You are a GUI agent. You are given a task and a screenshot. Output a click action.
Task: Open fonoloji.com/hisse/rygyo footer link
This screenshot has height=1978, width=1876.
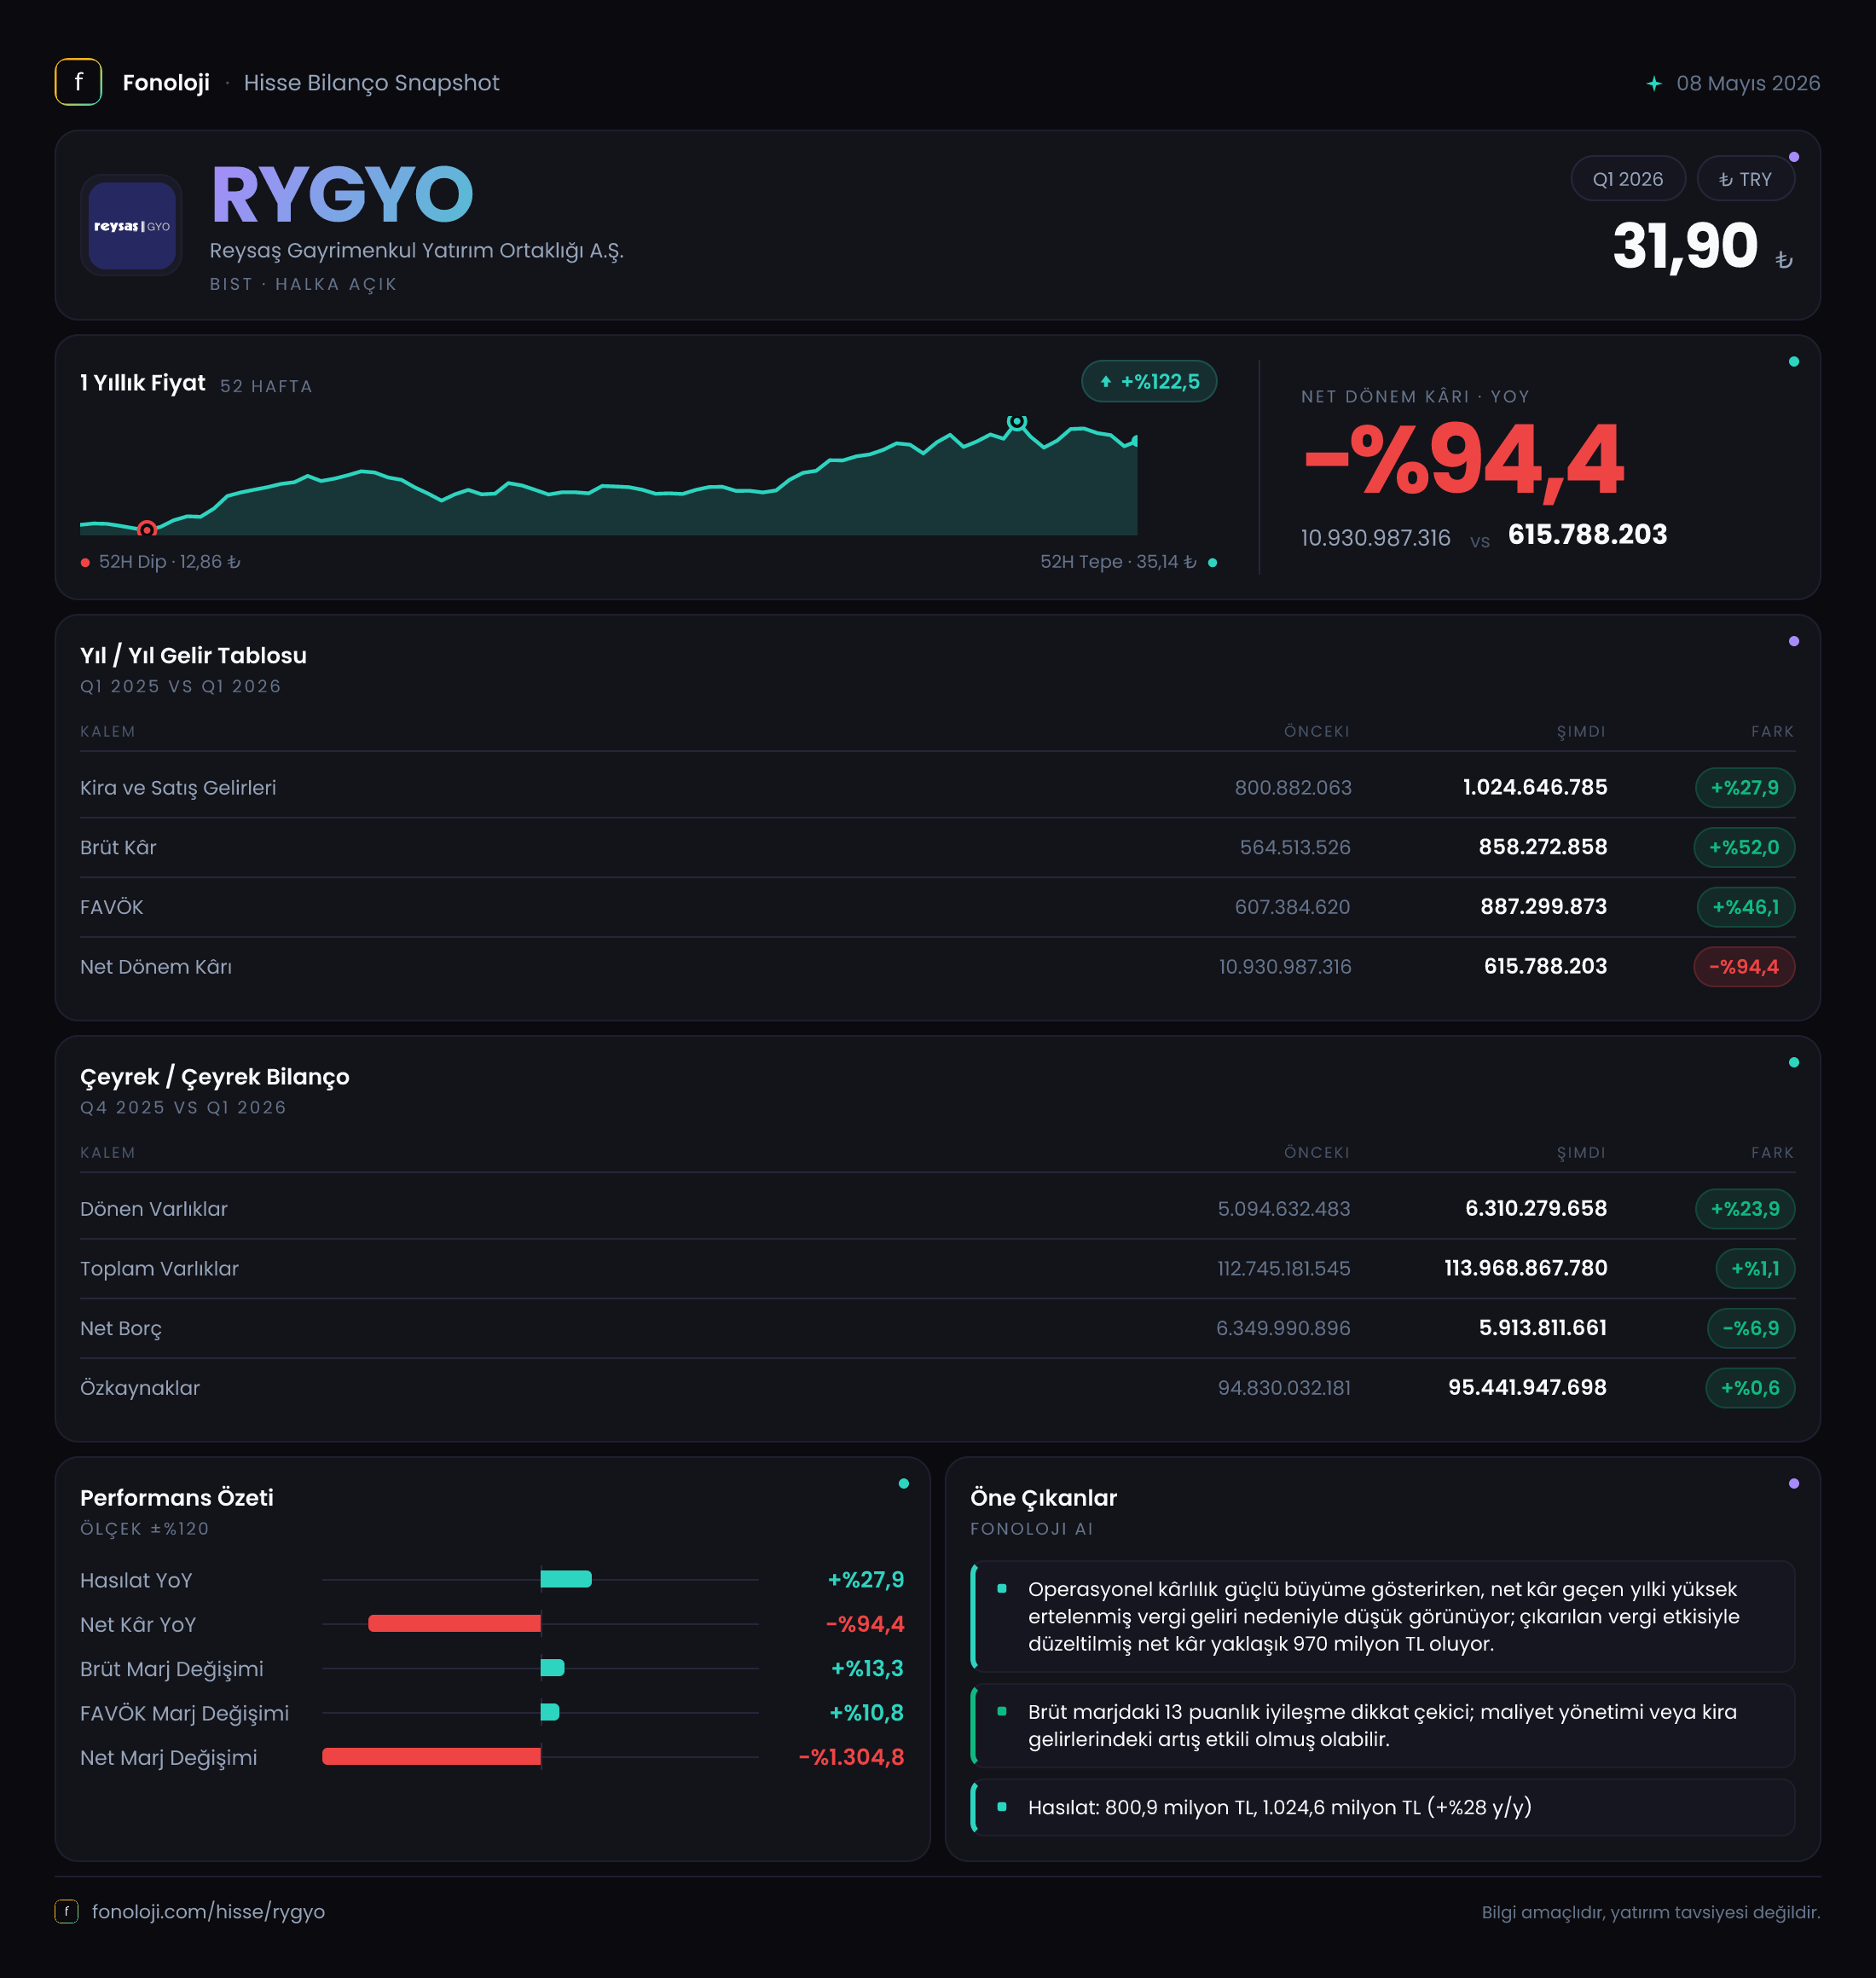point(208,1911)
